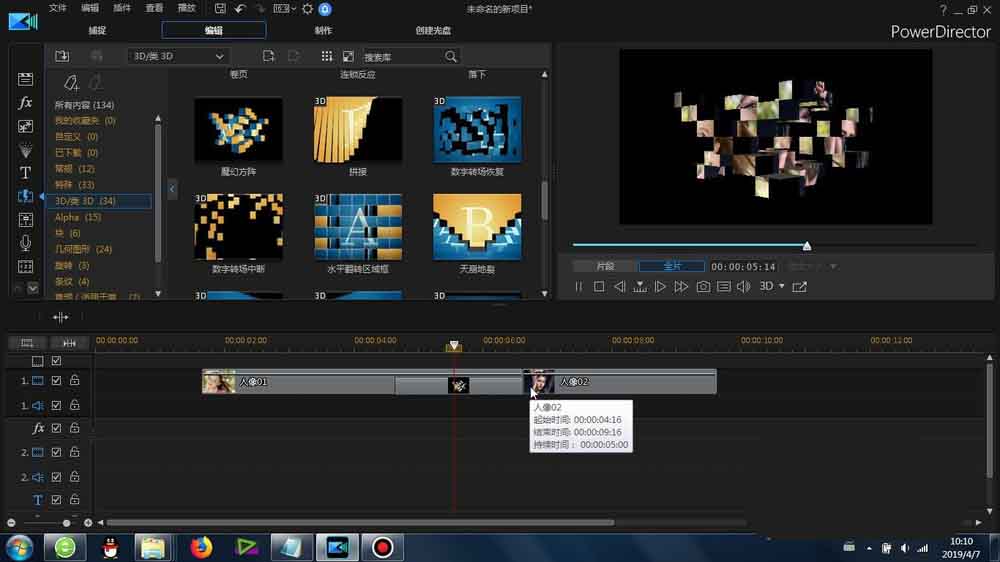Disable the fx effect track checkbox
Image resolution: width=1000 pixels, height=562 pixels.
tap(57, 428)
